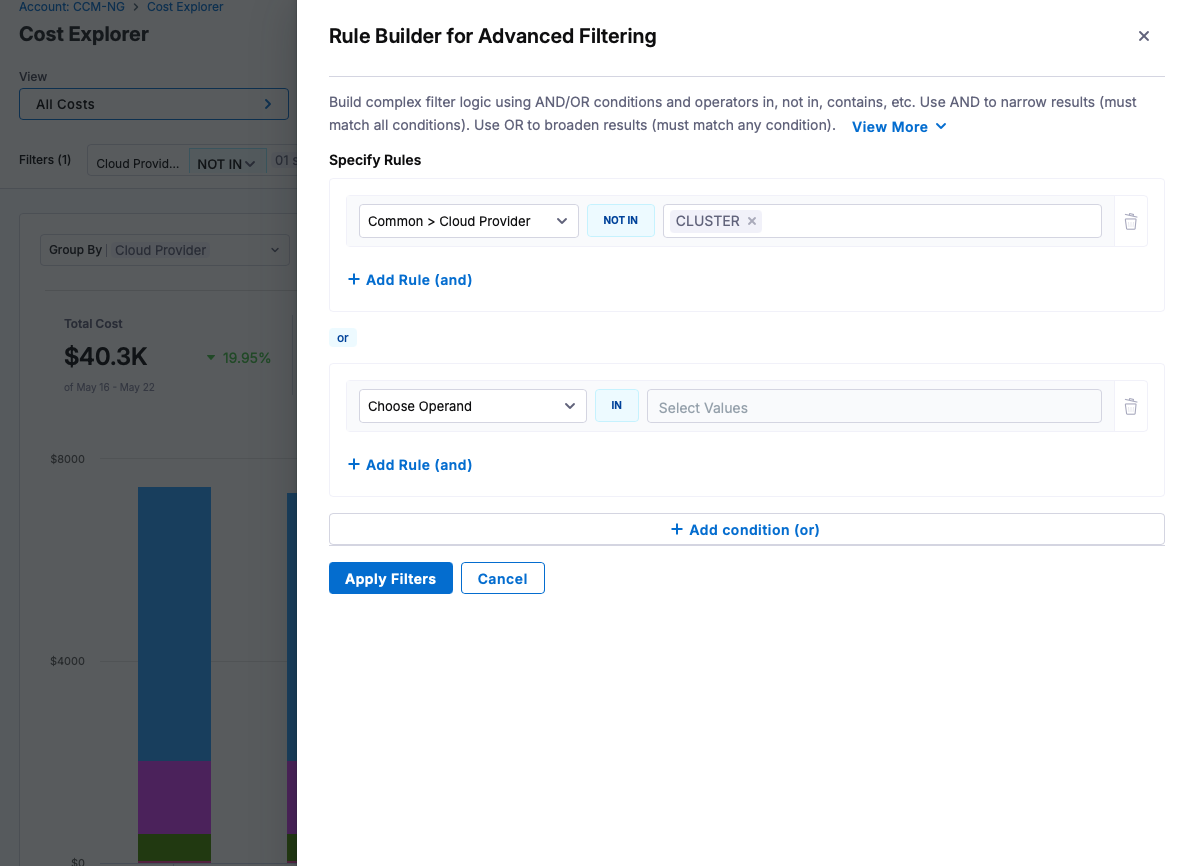Click the green cost trend arrow
The image size is (1183, 866).
click(211, 358)
